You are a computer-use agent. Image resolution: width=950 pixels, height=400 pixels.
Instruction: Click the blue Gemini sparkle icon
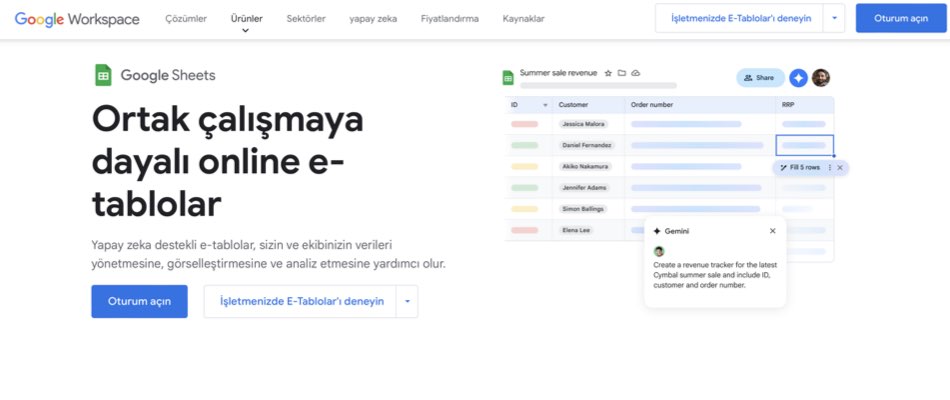point(798,78)
